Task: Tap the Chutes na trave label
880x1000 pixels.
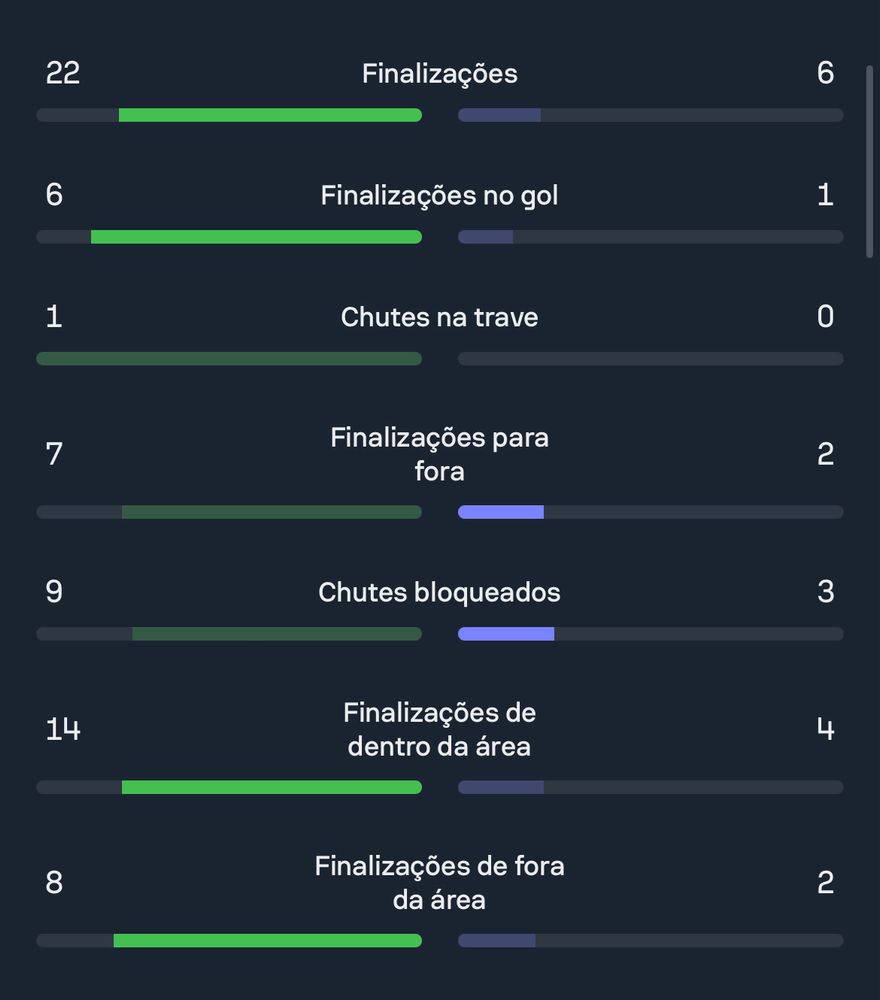Action: [x=439, y=317]
